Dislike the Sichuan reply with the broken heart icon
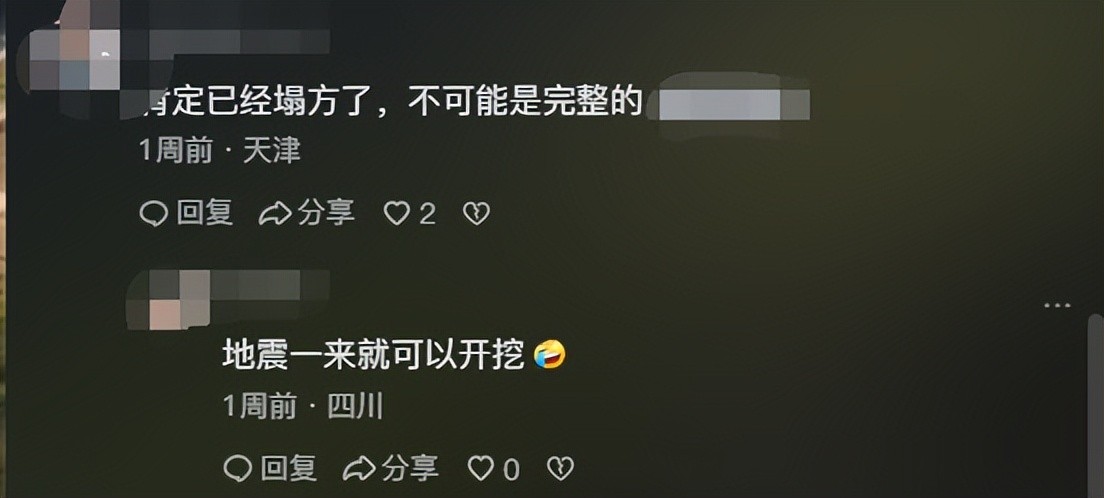 (x=561, y=468)
